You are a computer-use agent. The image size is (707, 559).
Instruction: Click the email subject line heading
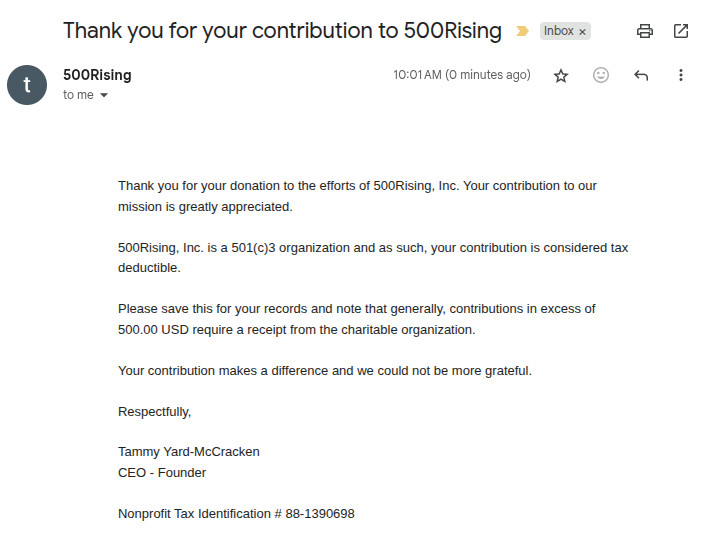click(282, 30)
